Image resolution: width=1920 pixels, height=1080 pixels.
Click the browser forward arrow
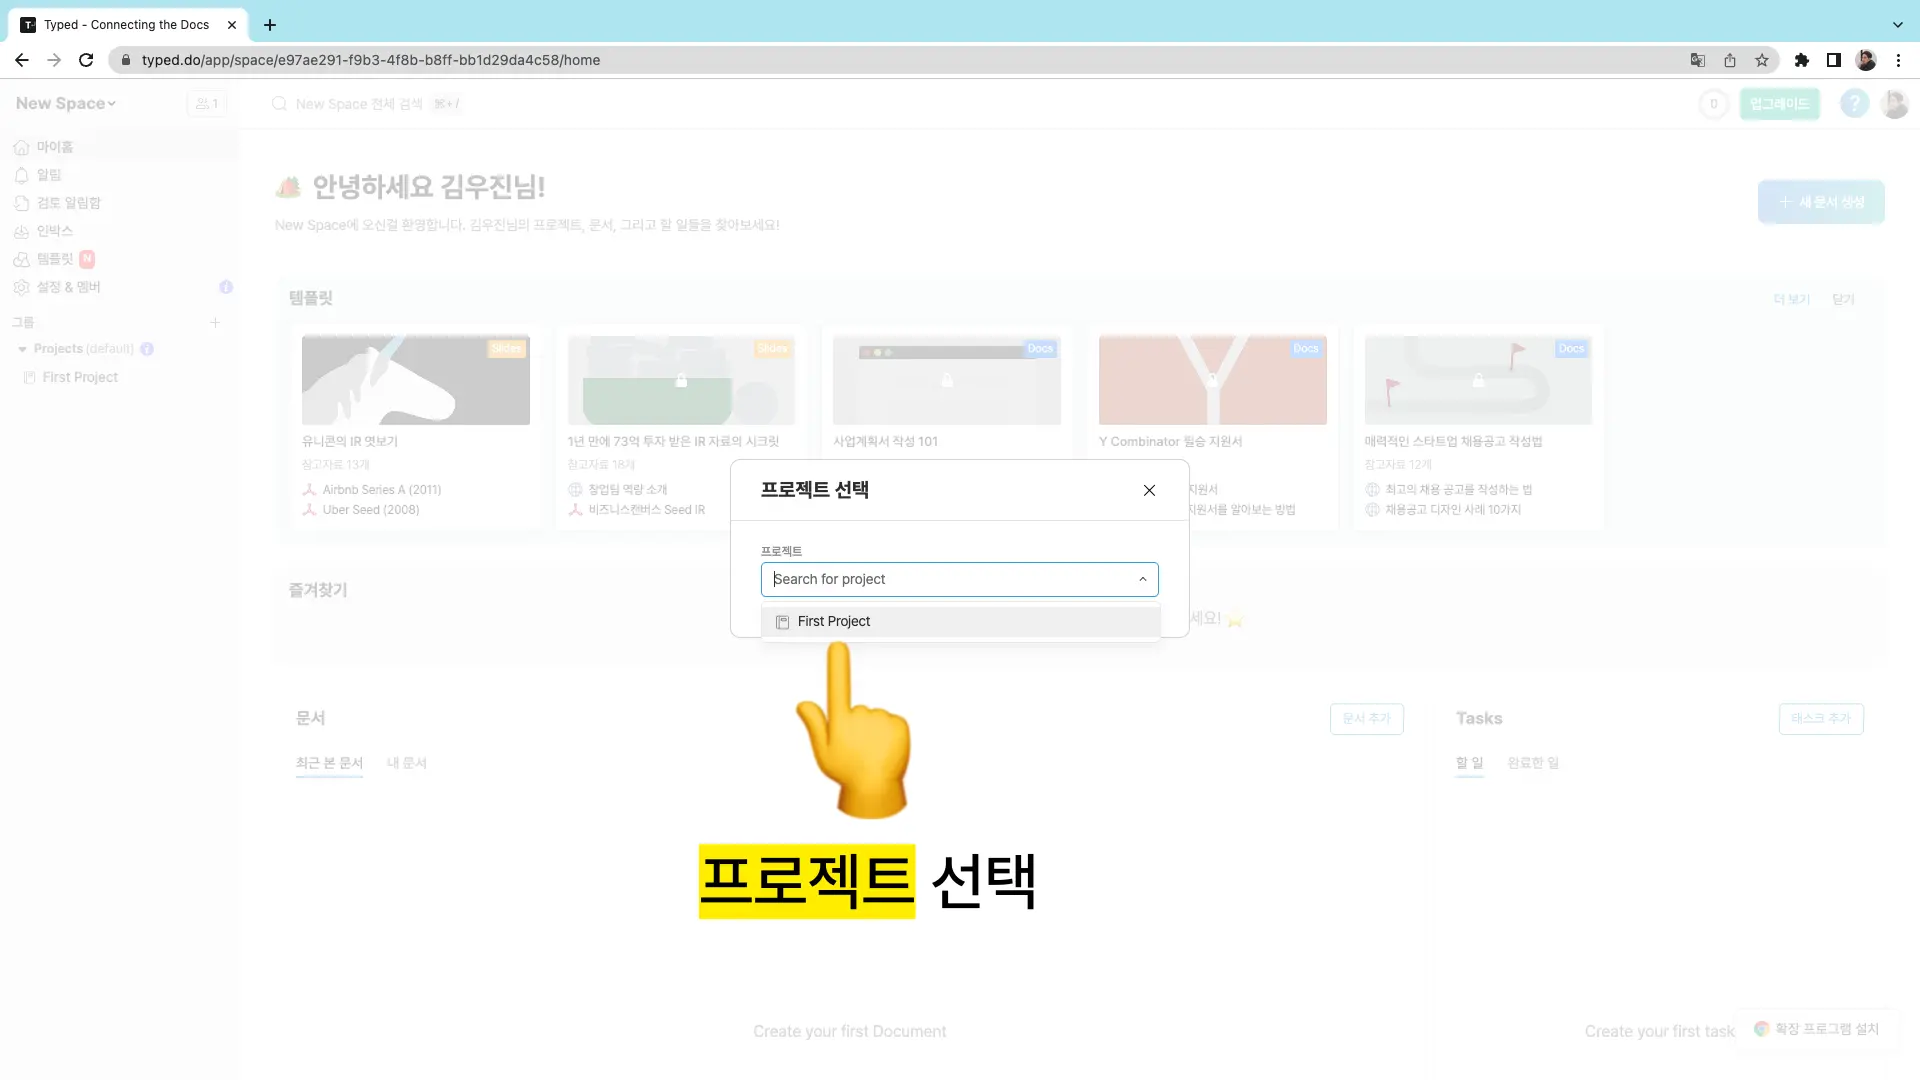click(54, 60)
